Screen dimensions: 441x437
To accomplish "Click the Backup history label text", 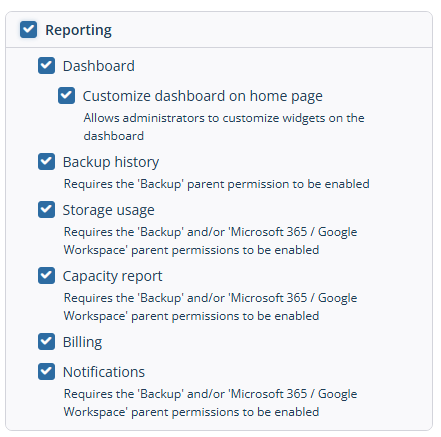I will (111, 163).
